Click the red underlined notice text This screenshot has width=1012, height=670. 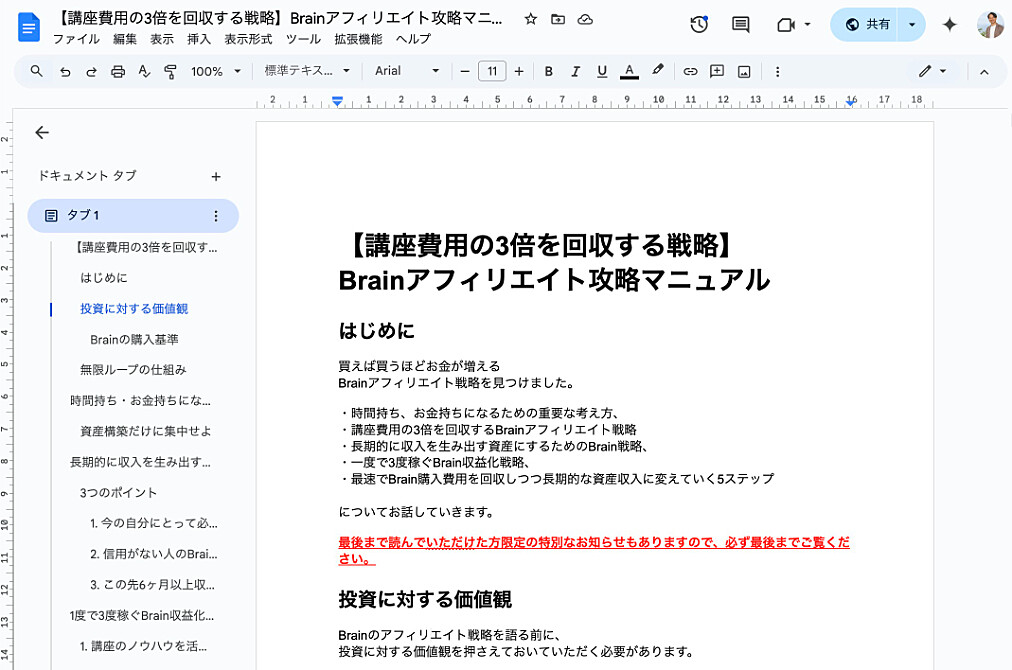point(594,551)
